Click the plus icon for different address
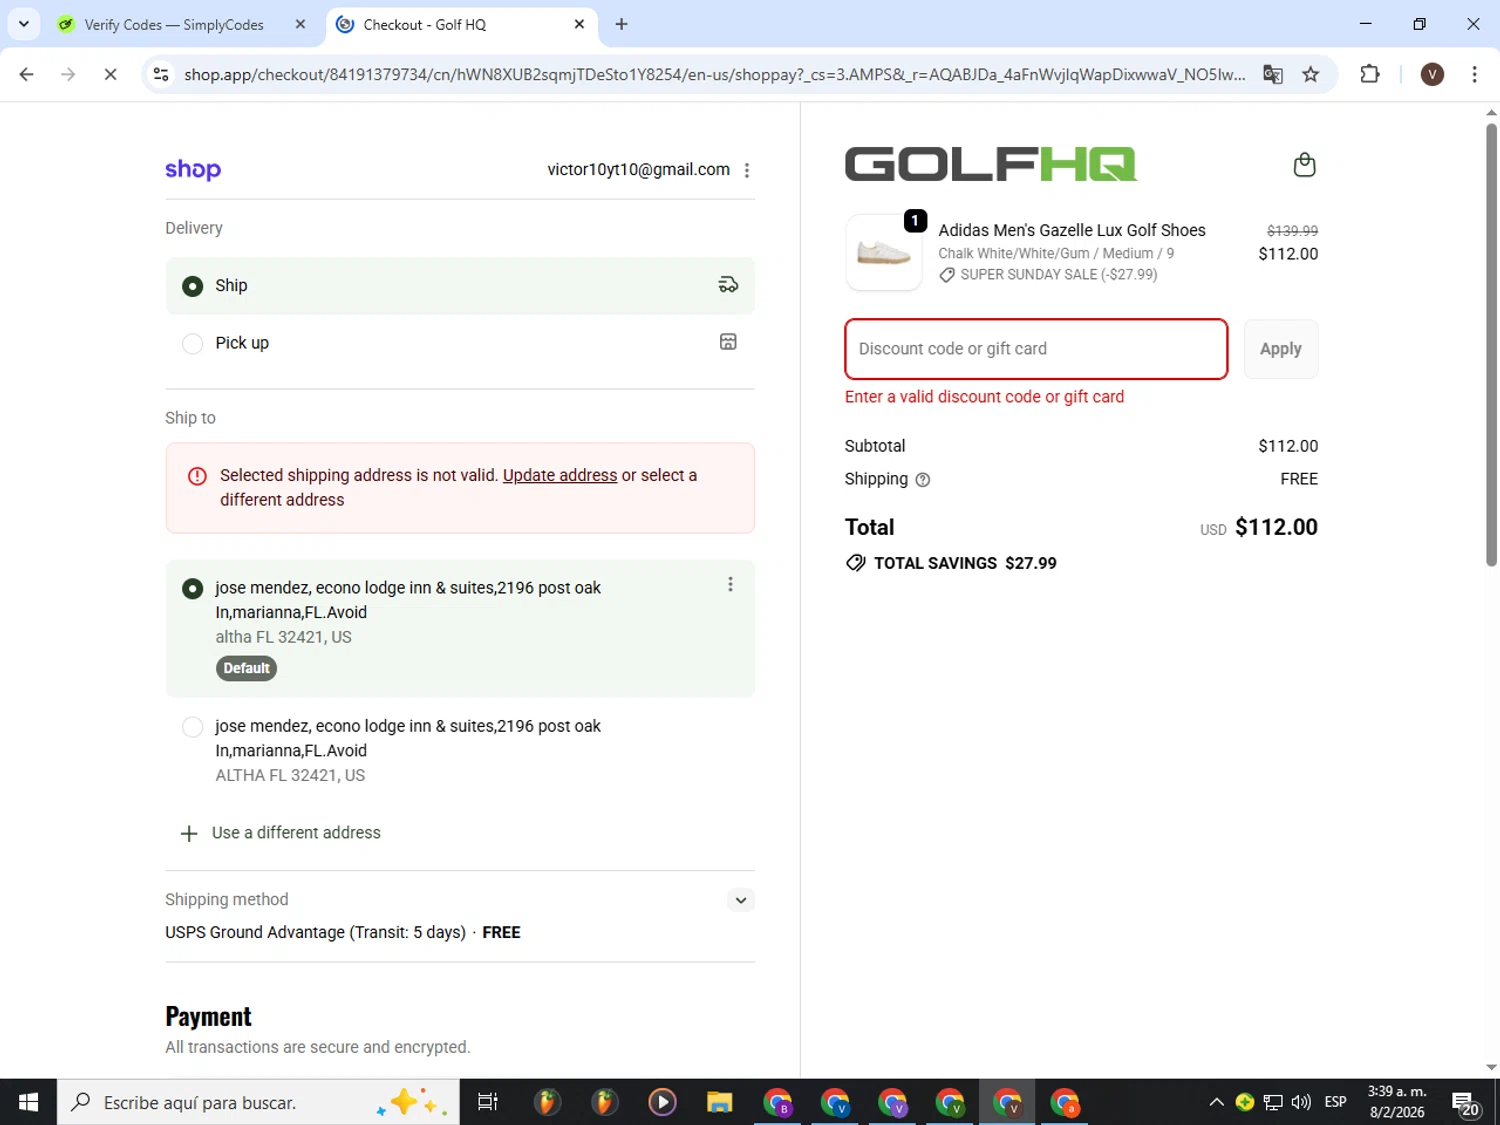The image size is (1500, 1125). [189, 833]
